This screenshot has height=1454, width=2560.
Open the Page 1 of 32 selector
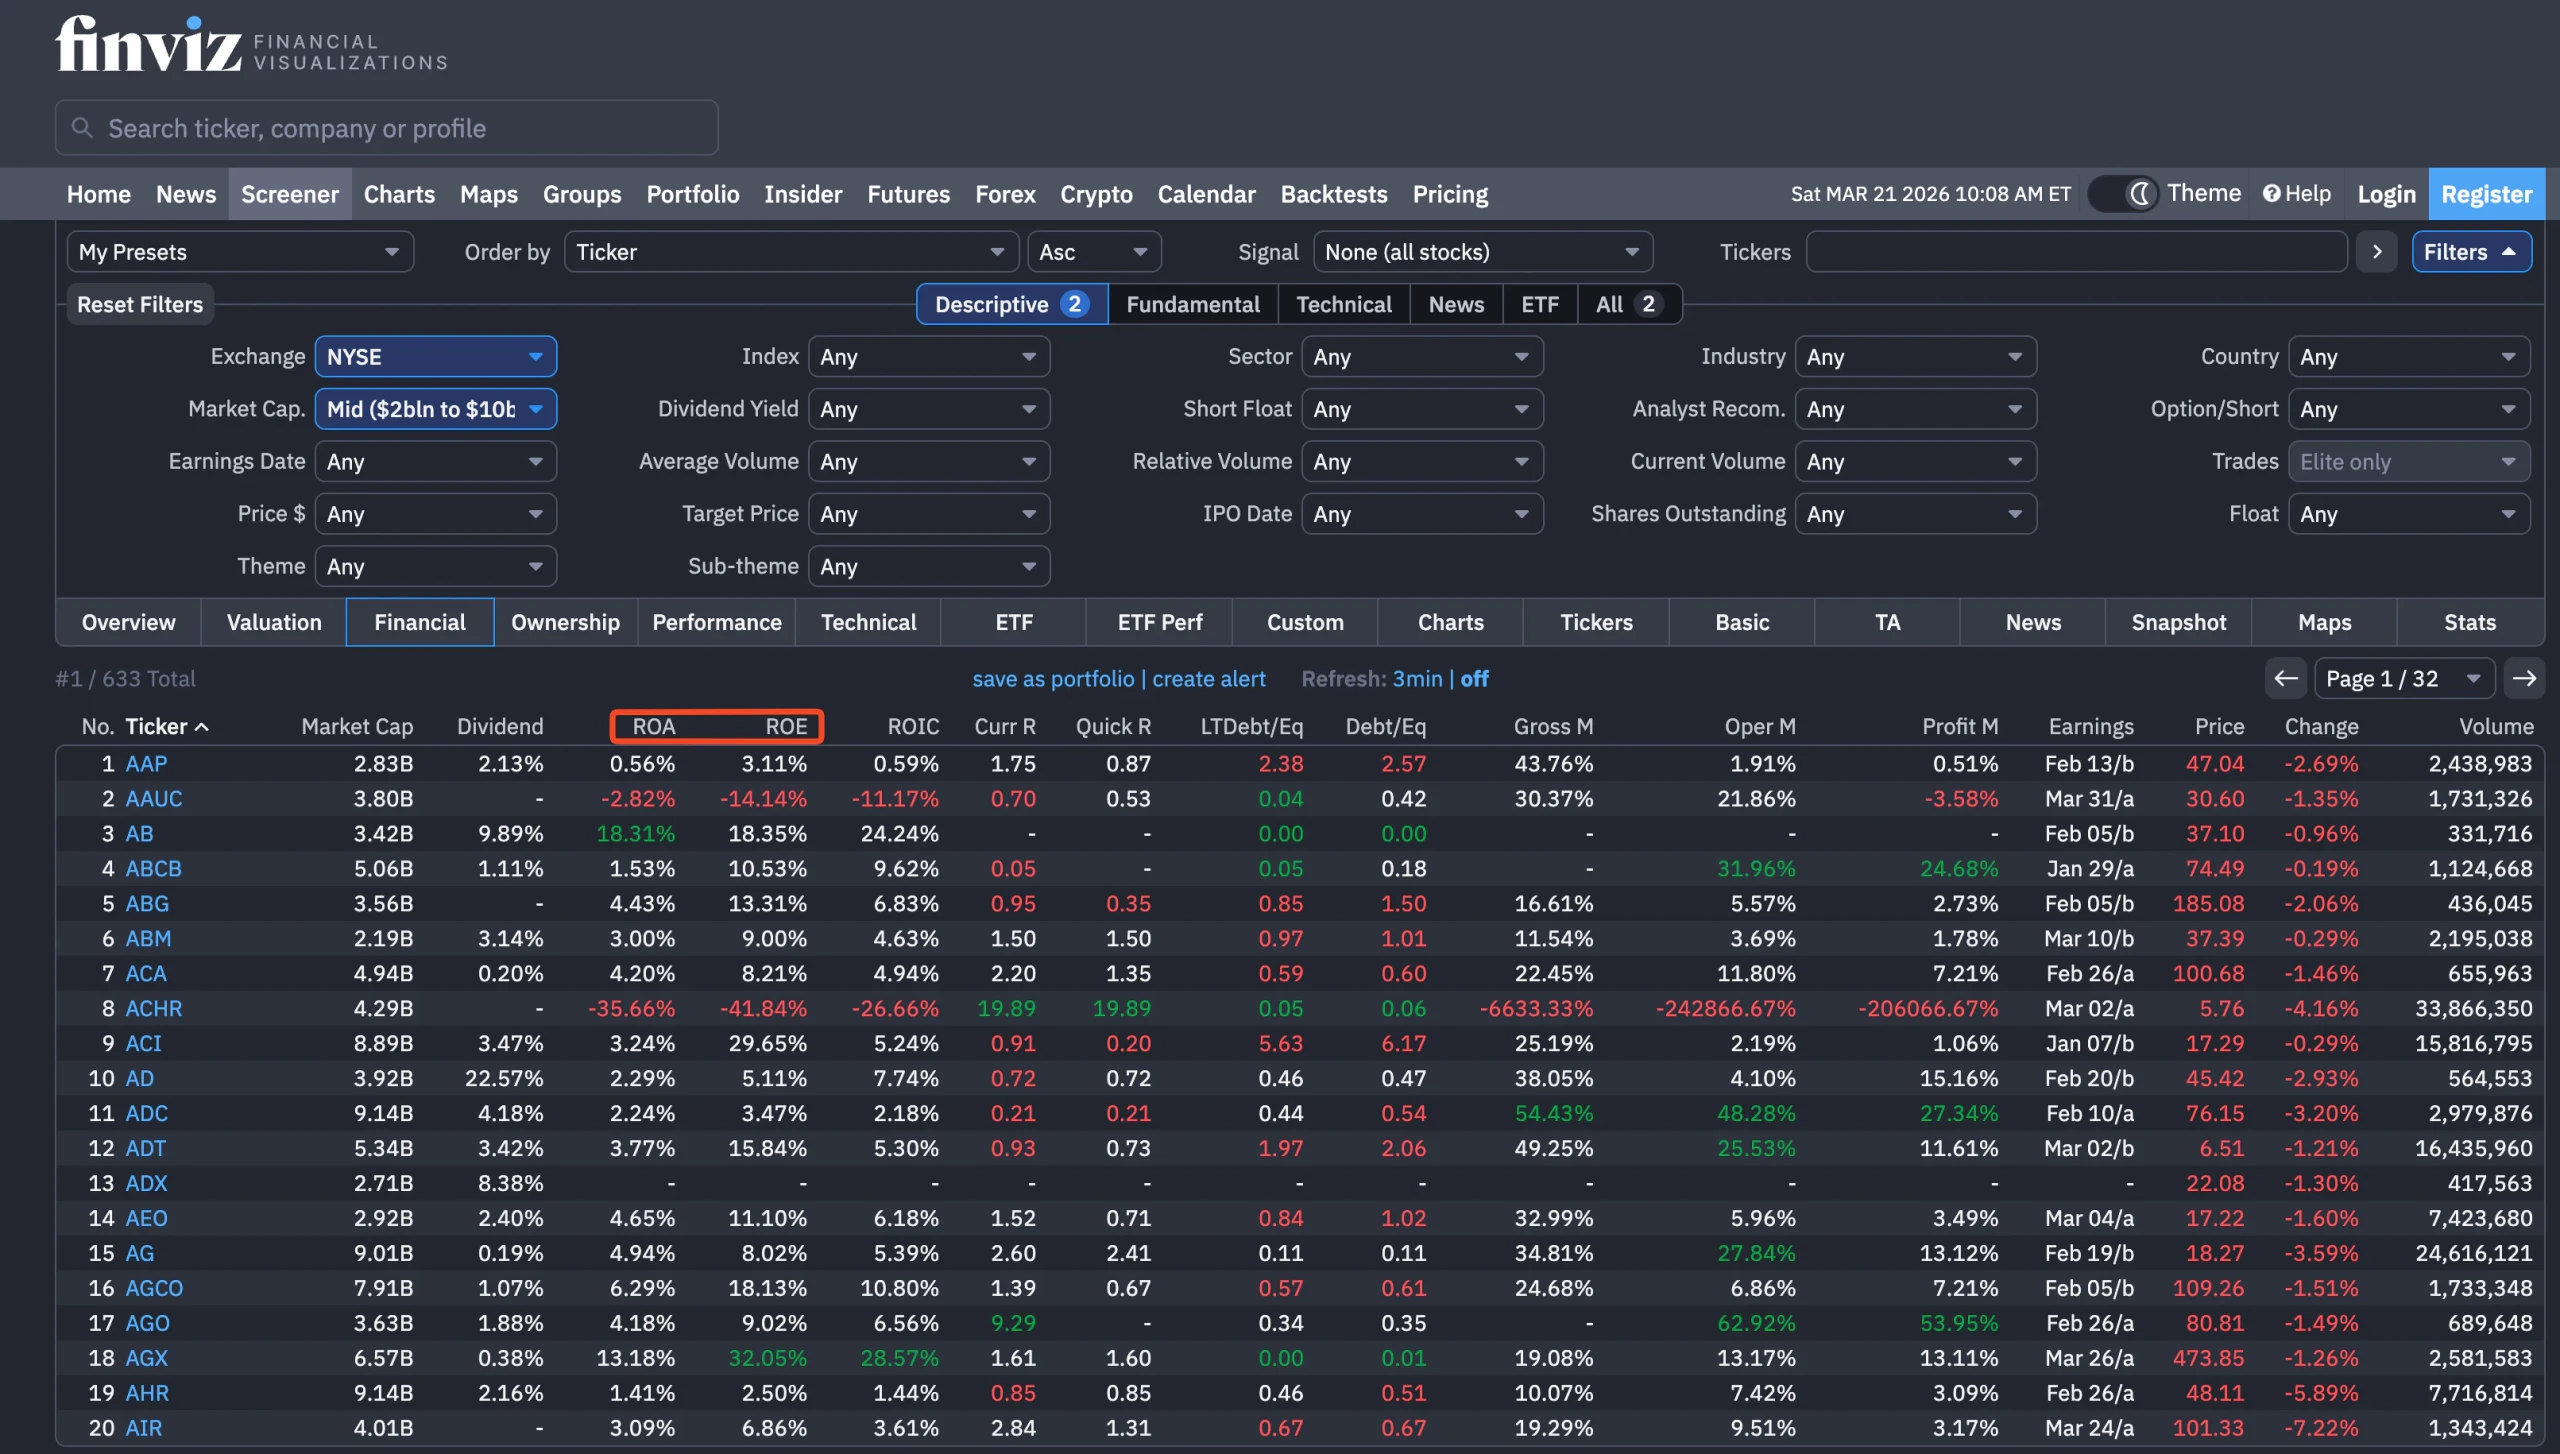coord(2404,678)
